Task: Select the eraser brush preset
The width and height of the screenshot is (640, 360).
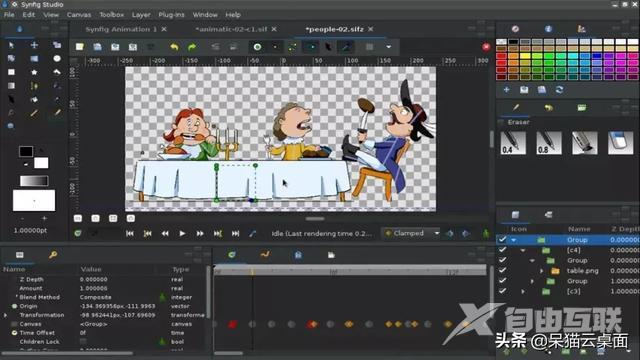Action: [x=620, y=142]
